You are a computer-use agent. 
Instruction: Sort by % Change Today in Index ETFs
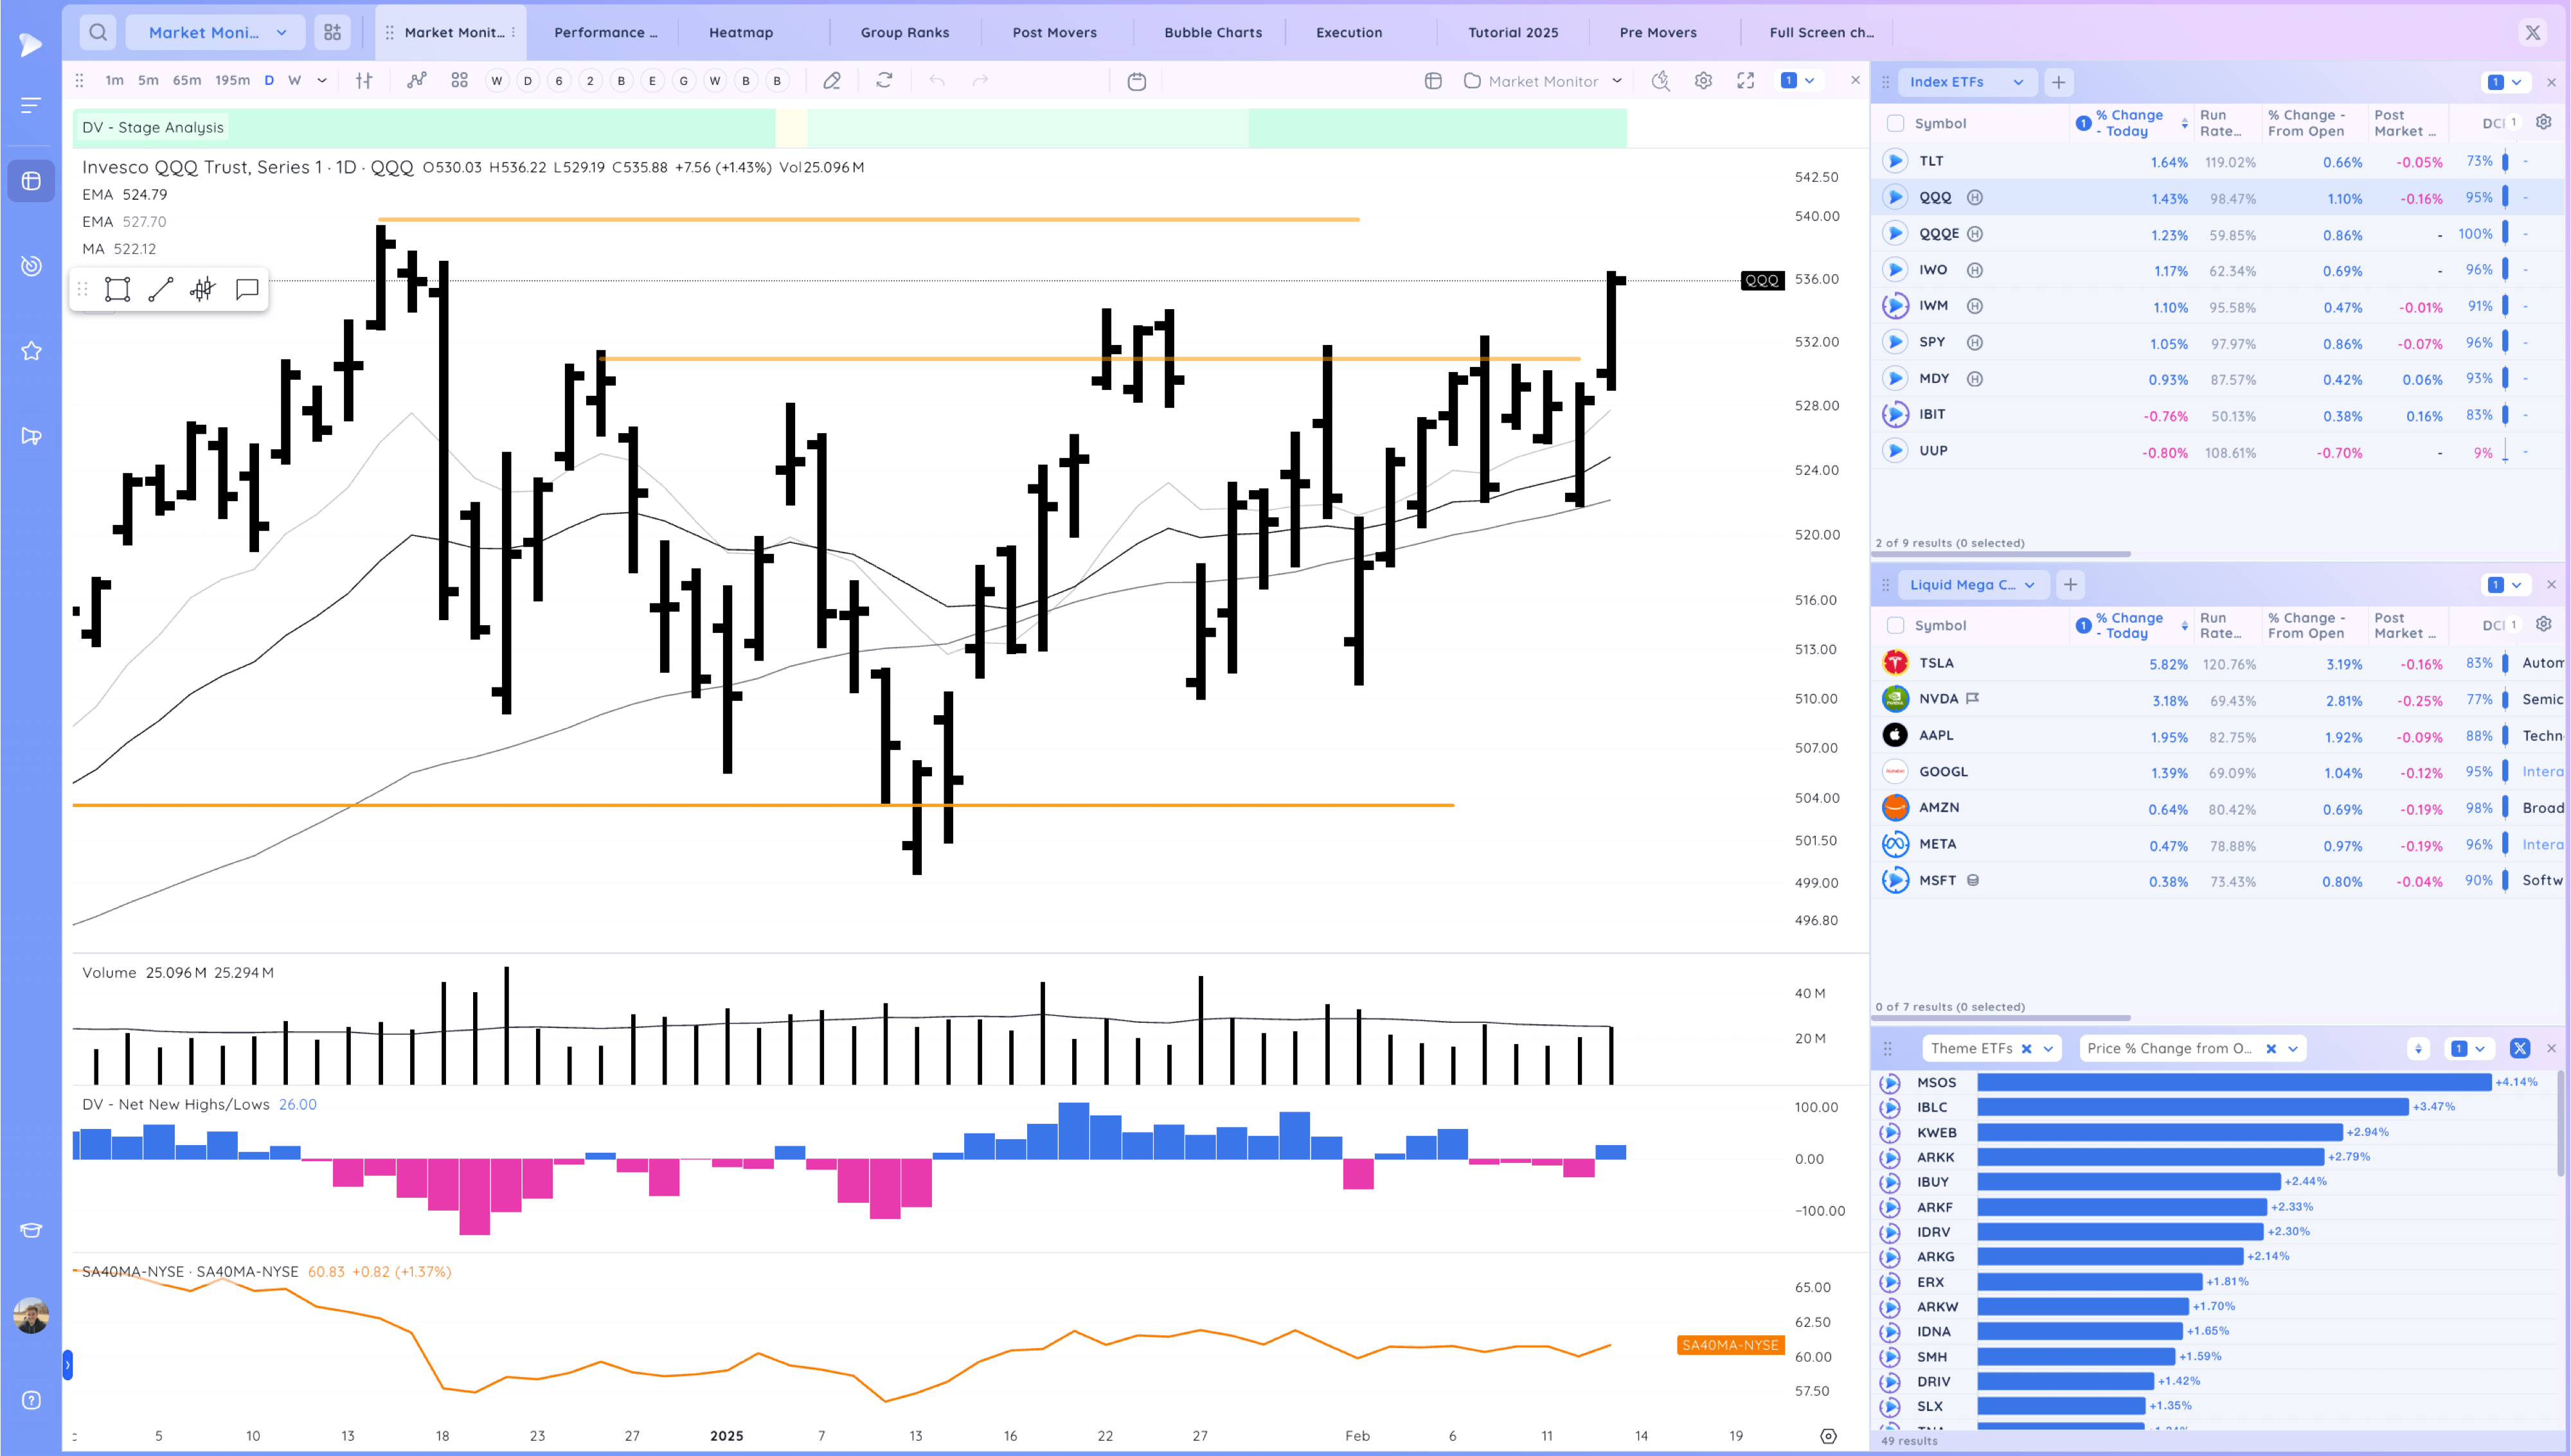pyautogui.click(x=2129, y=123)
